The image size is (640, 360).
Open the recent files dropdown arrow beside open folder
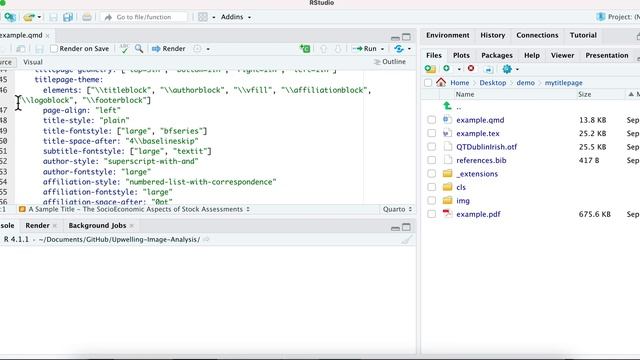pos(39,17)
